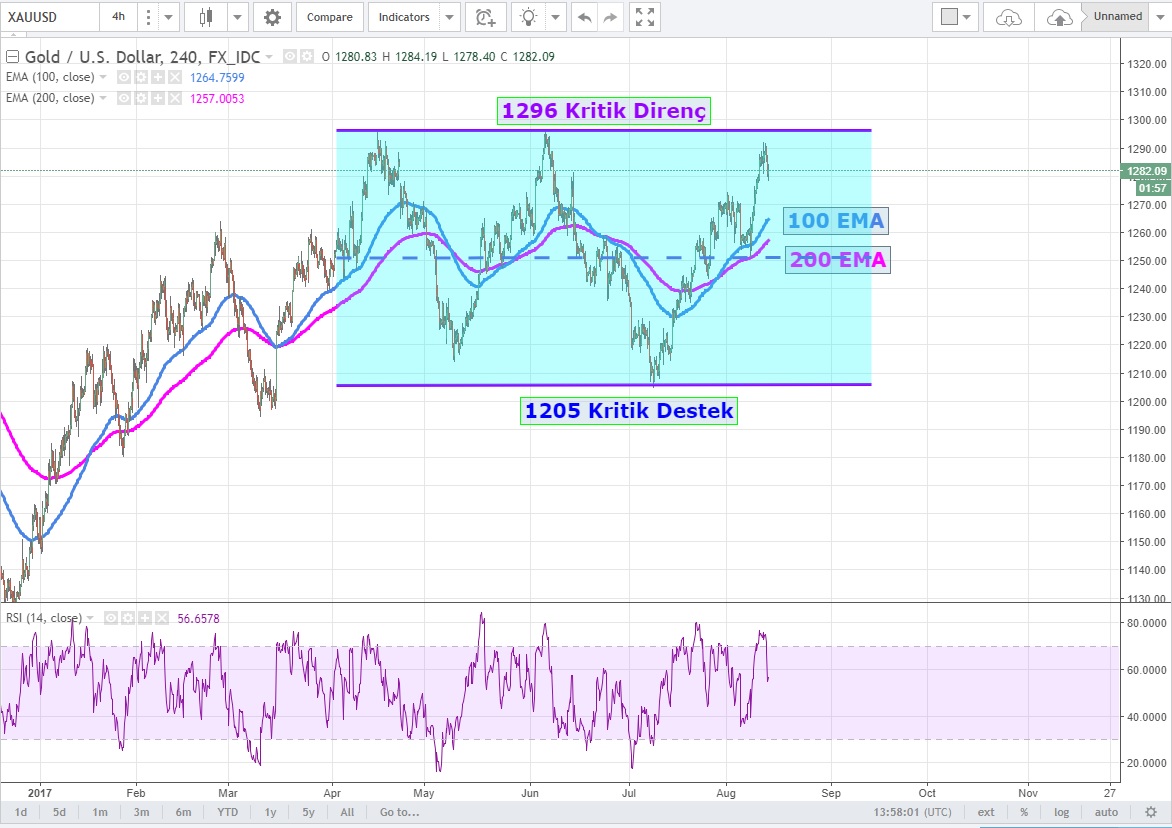
Task: Expand interval dropdown arrow next to three dots
Action: pos(168,17)
